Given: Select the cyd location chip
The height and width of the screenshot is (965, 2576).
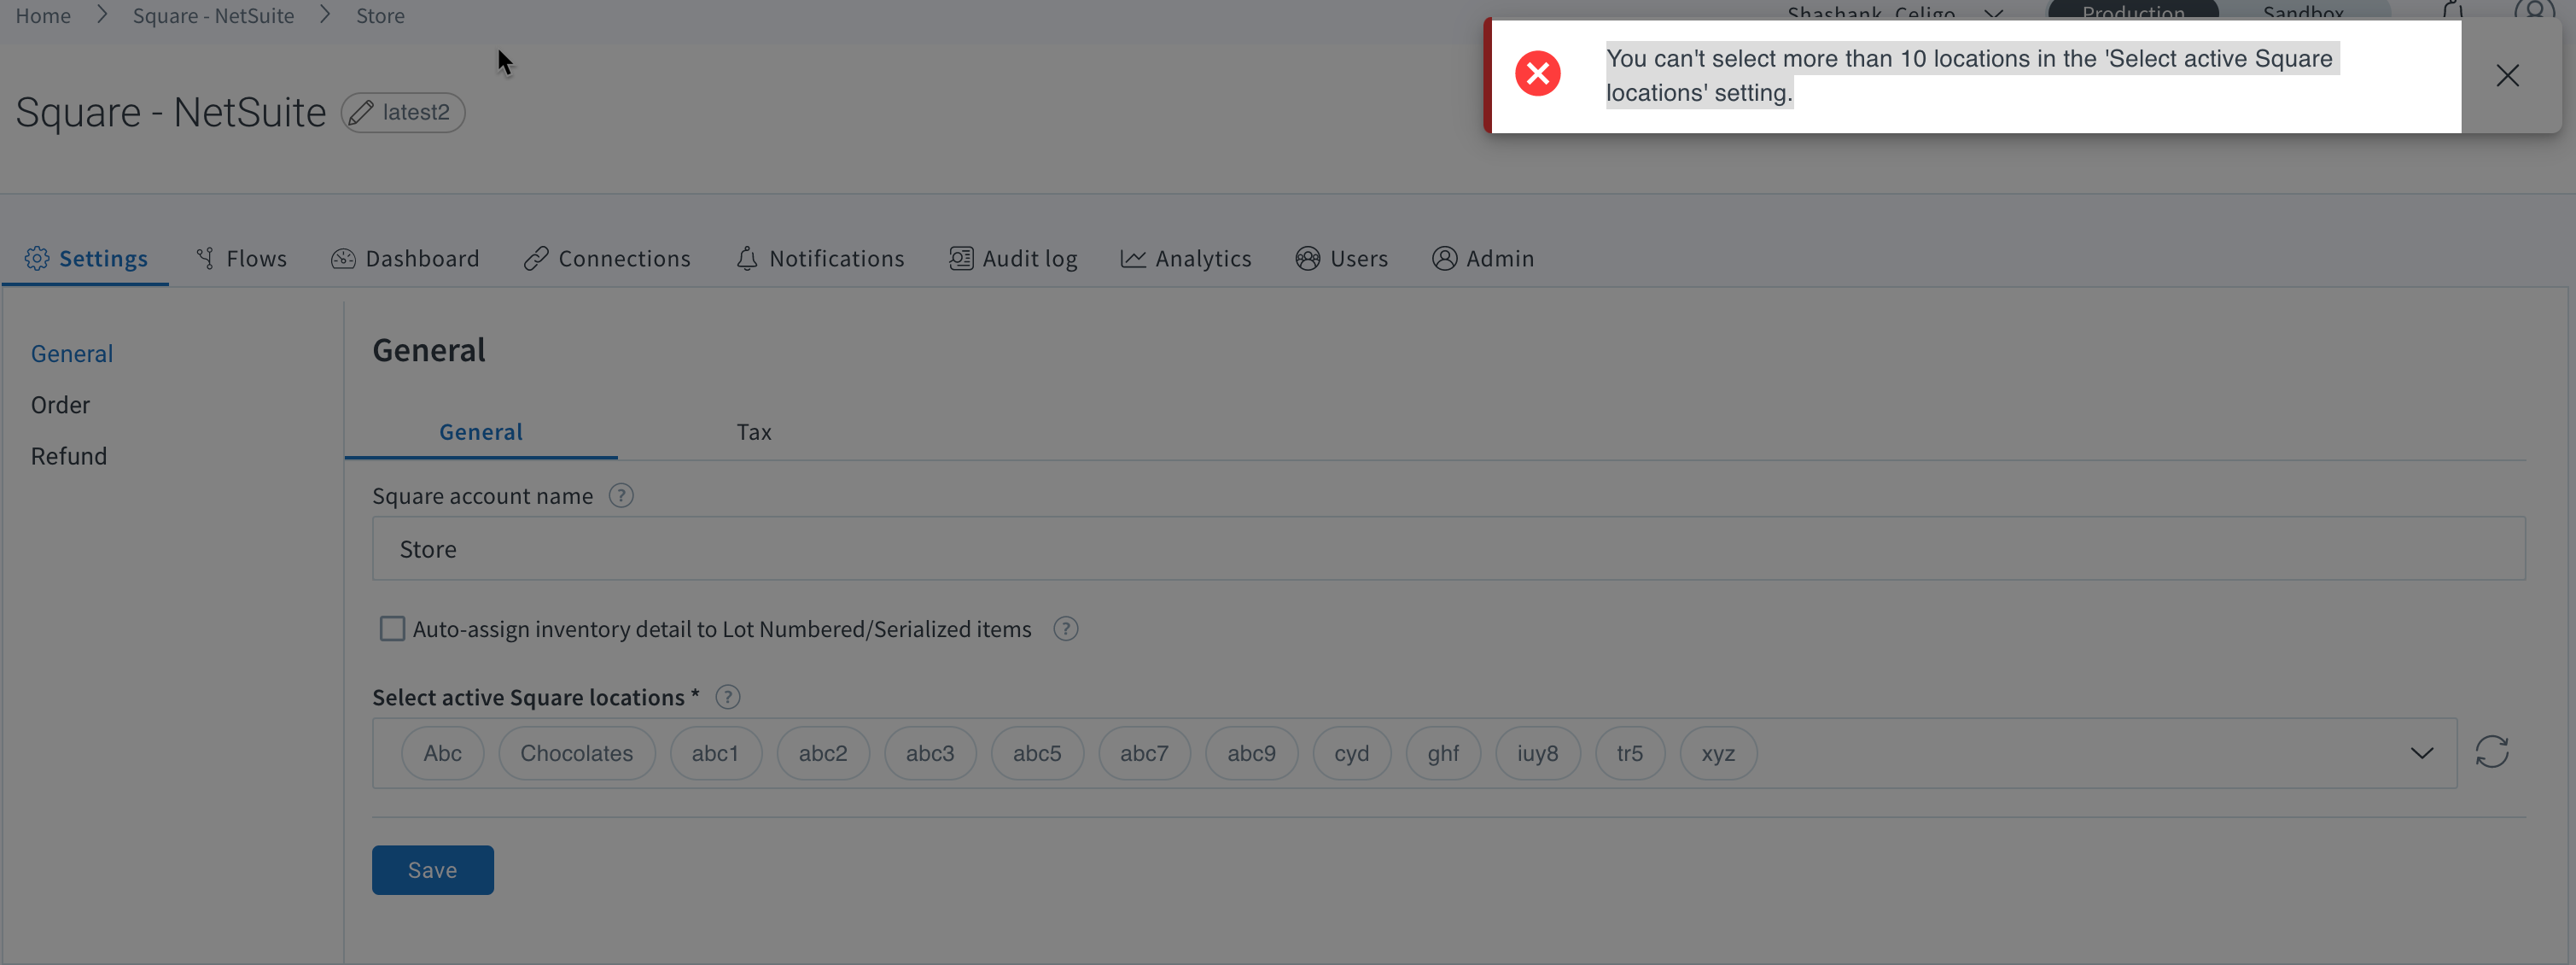Looking at the screenshot, I should 1352,753.
